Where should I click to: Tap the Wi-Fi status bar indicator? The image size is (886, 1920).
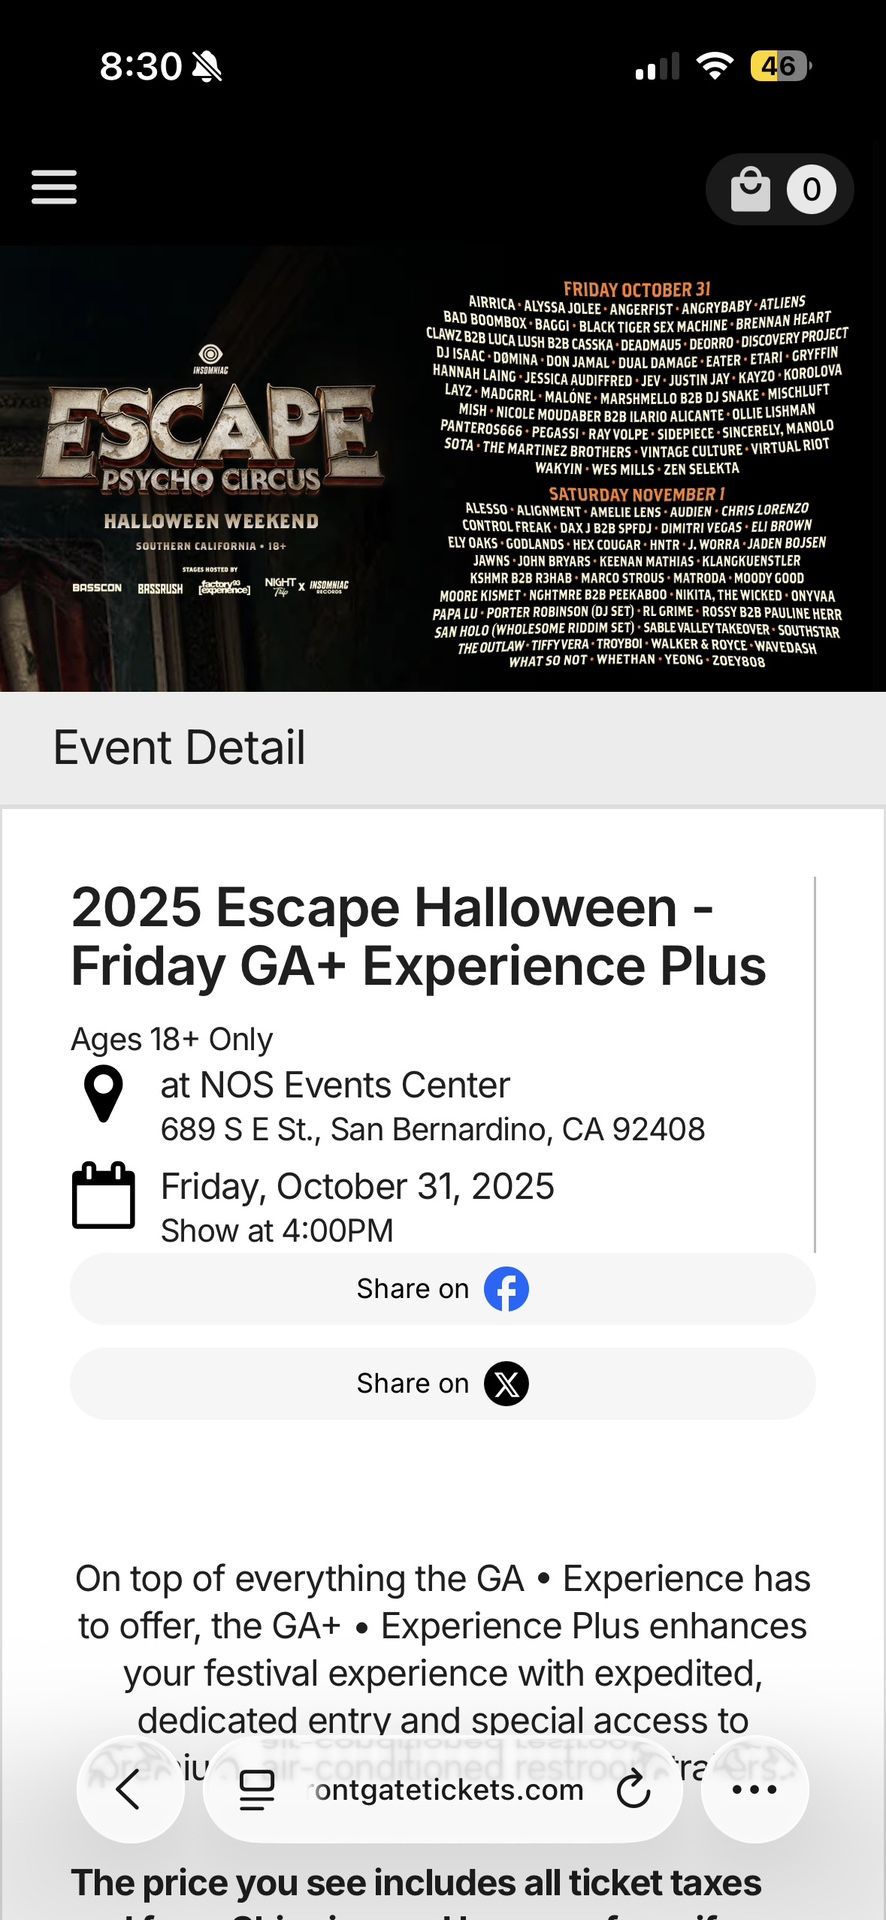pyautogui.click(x=714, y=66)
